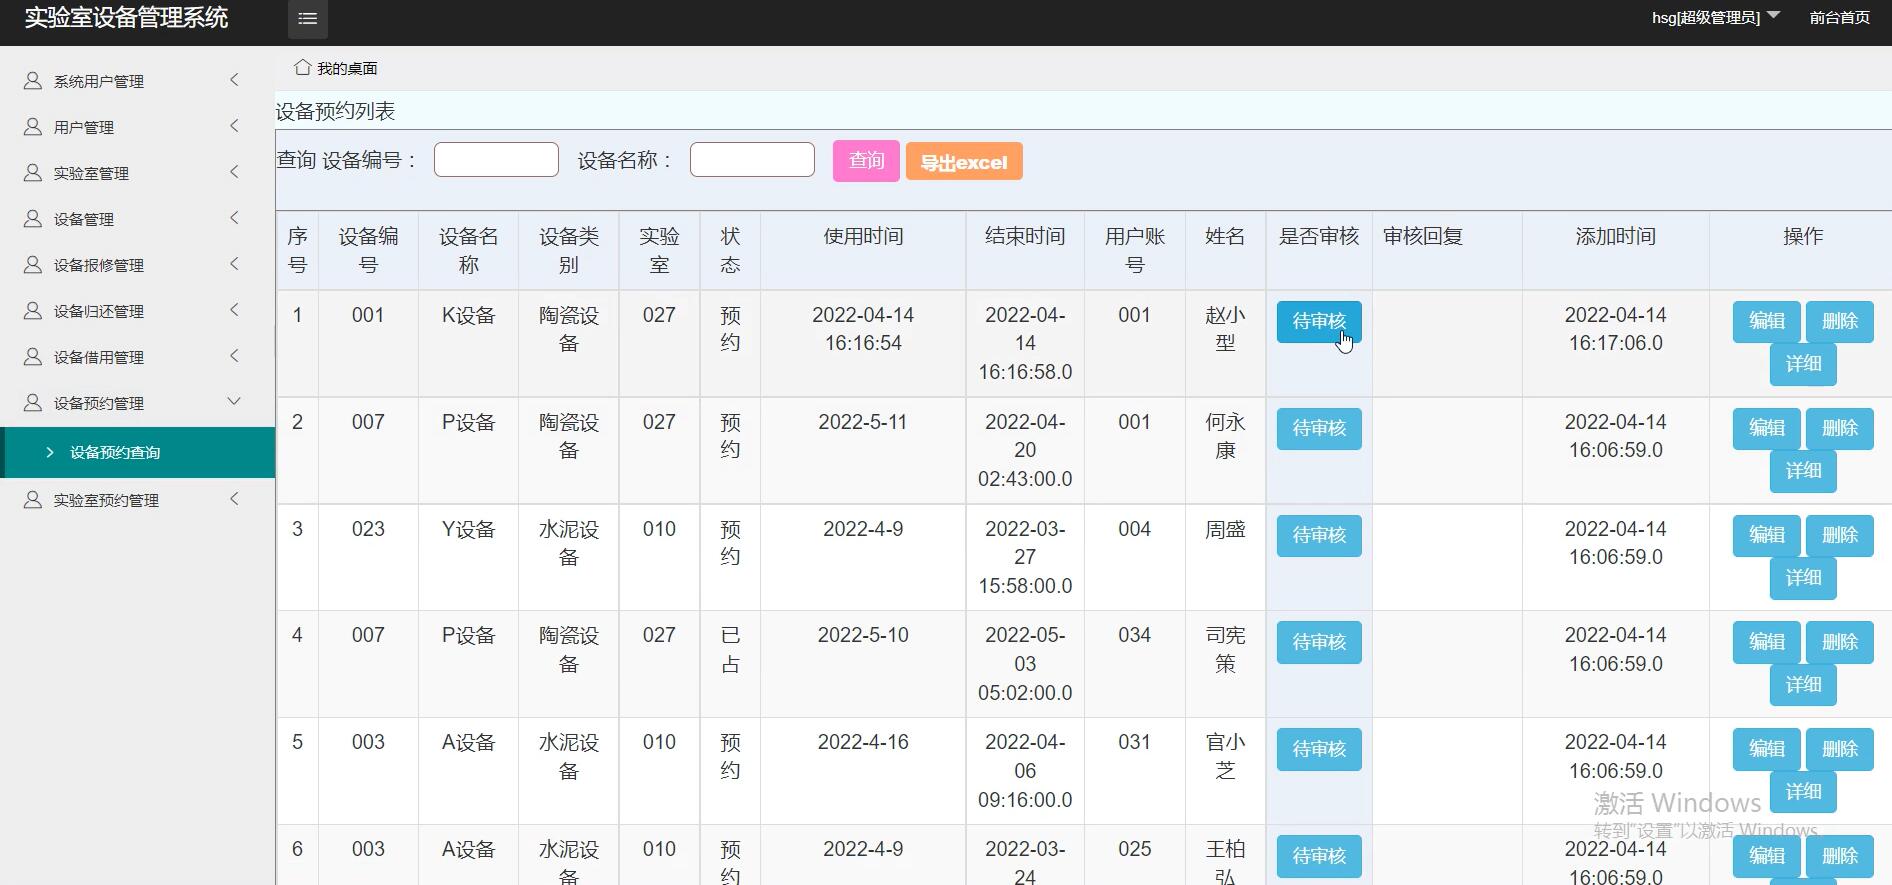This screenshot has height=885, width=1892.
Task: Click 待审核 for 官小芝 row
Action: [x=1319, y=749]
